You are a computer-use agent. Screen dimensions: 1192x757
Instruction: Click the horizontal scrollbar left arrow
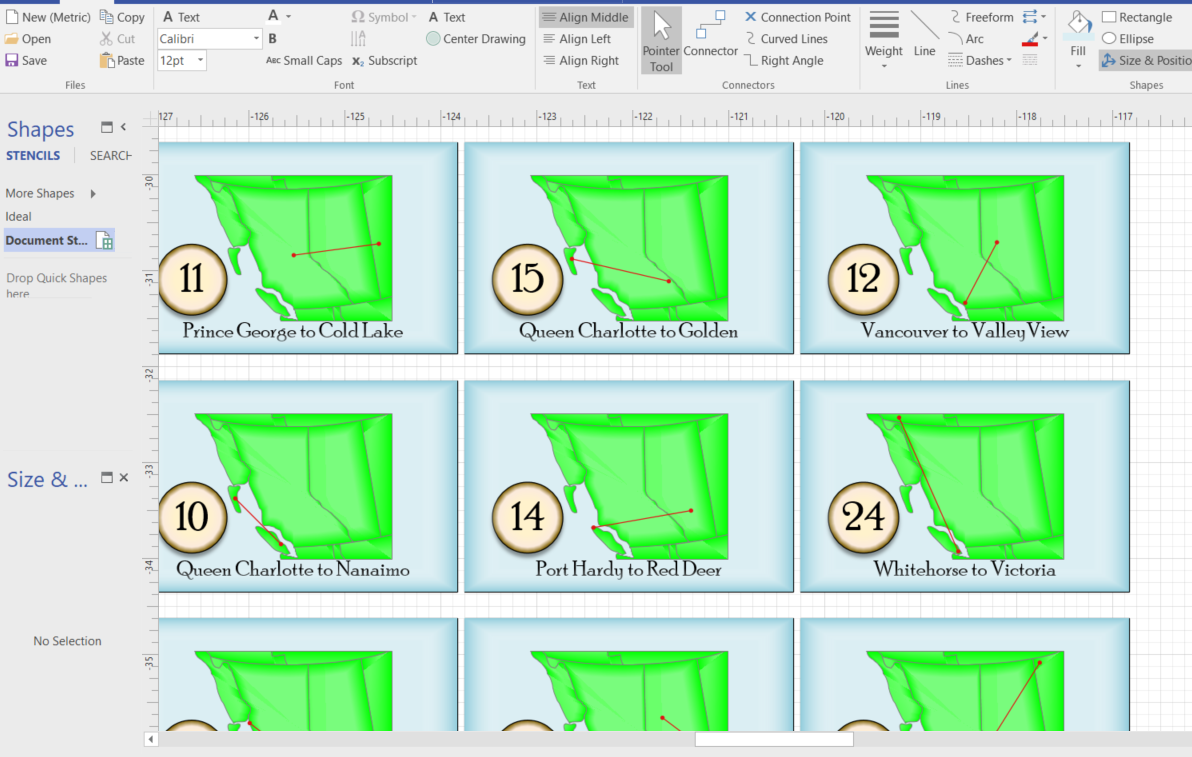(x=151, y=739)
